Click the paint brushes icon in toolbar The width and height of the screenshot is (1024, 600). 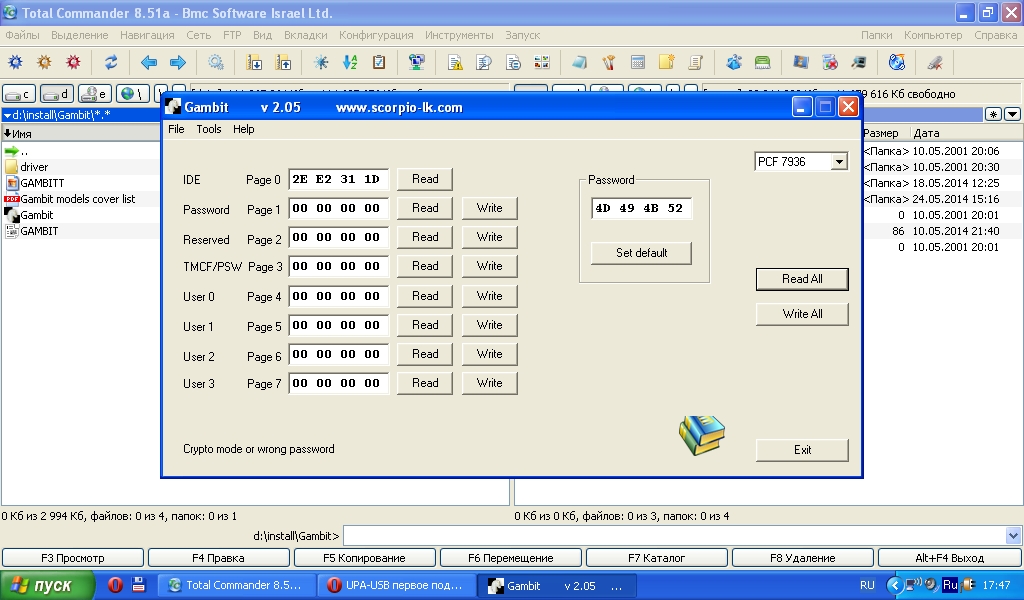609,63
